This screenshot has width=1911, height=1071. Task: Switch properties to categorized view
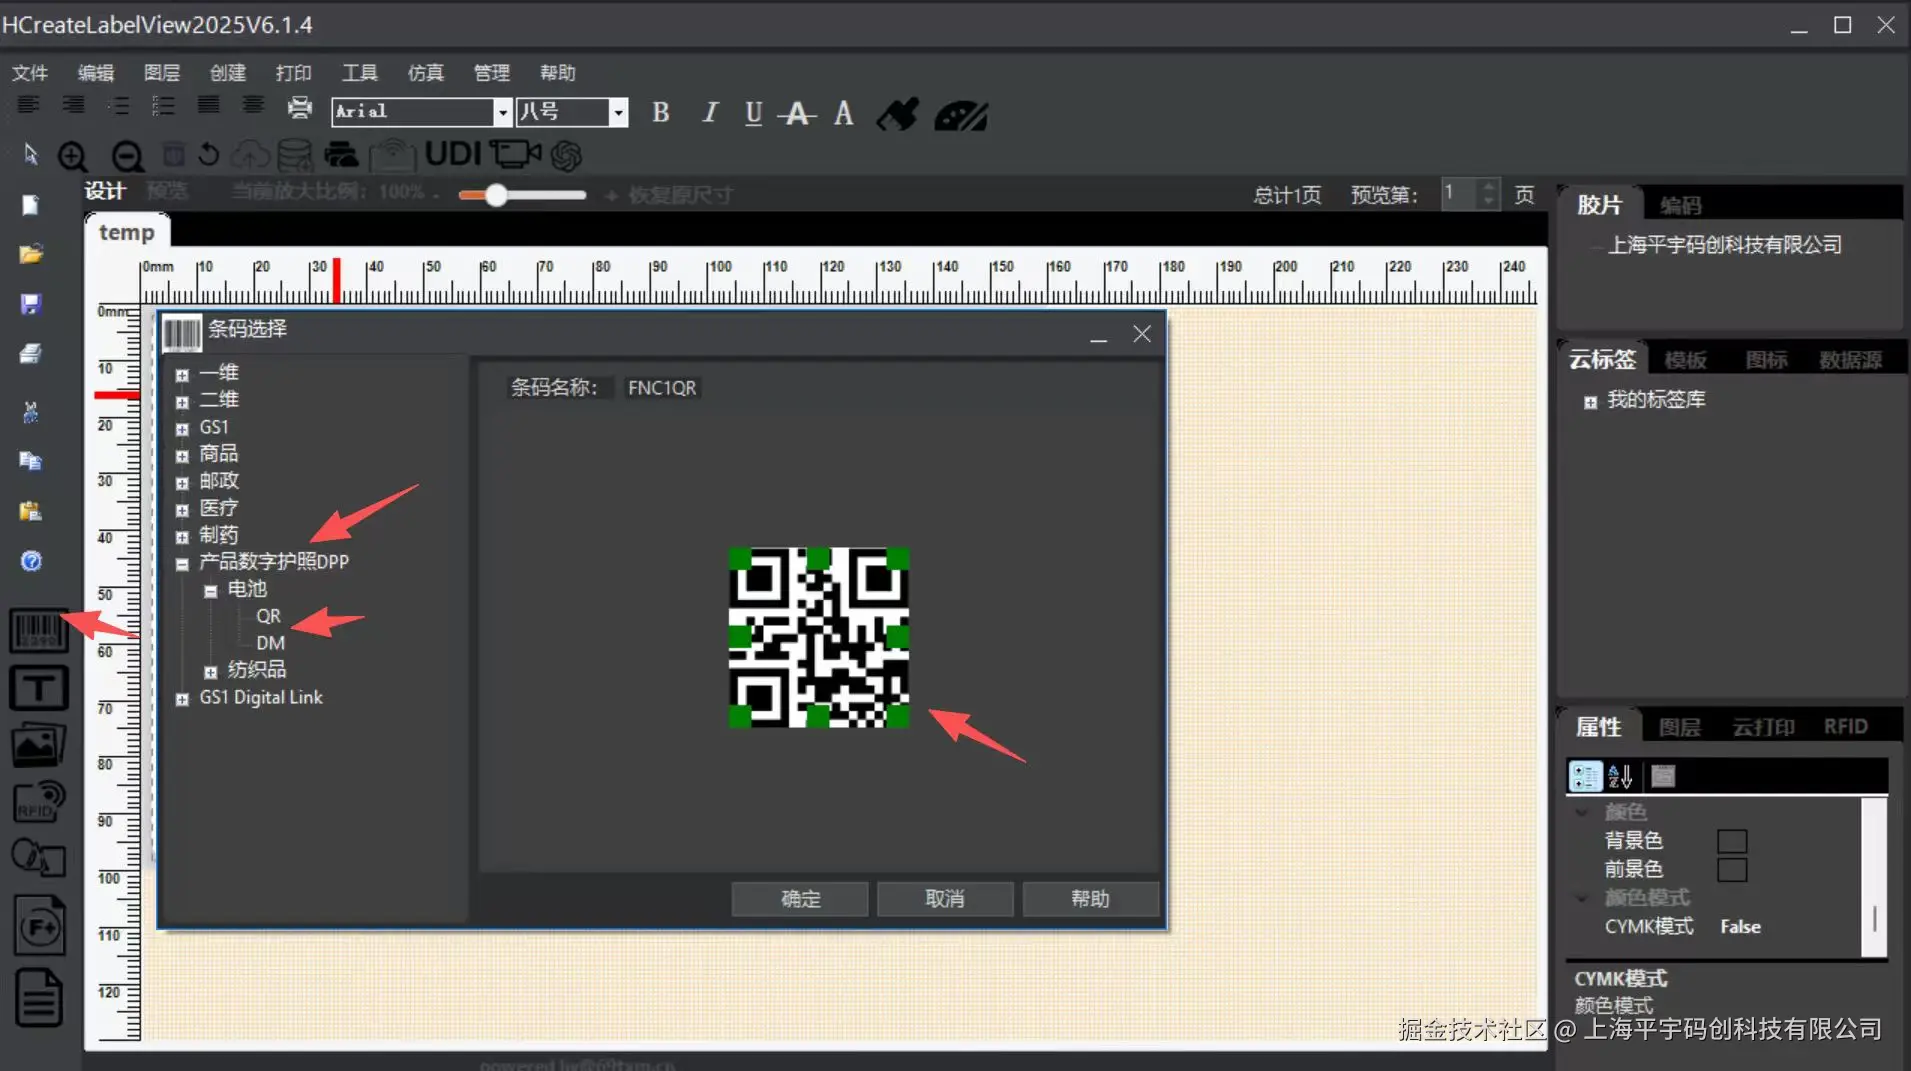pos(1585,776)
